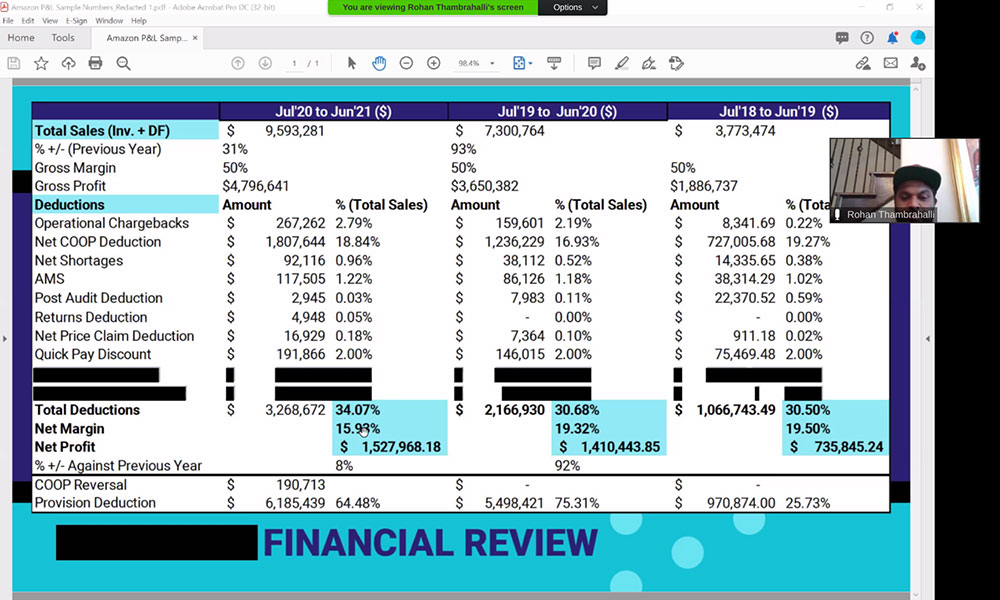Viewport: 1000px width, 600px height.
Task: Switch to the Home tab
Action: 21,38
